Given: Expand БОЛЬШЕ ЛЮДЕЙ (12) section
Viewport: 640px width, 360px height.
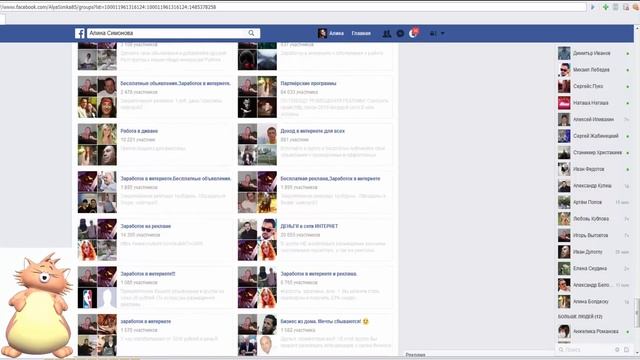Looking at the screenshot, I should point(580,317).
